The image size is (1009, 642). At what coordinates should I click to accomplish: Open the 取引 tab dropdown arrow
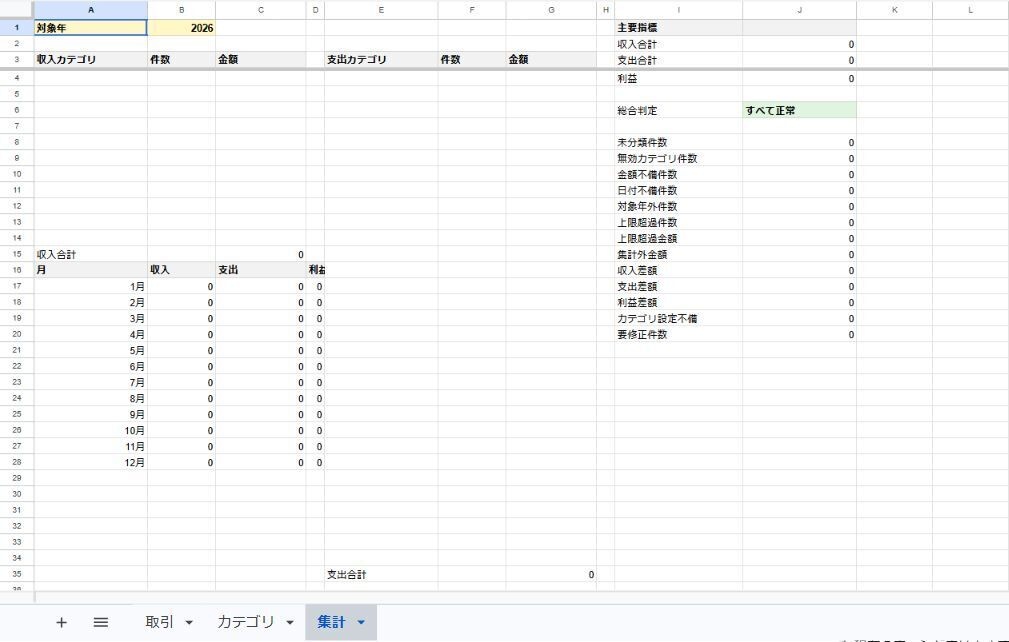click(189, 623)
